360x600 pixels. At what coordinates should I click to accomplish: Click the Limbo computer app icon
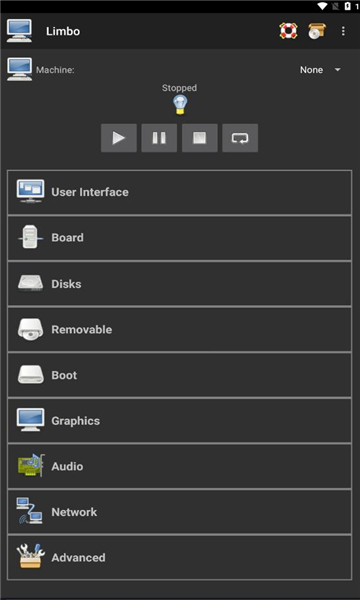19,31
